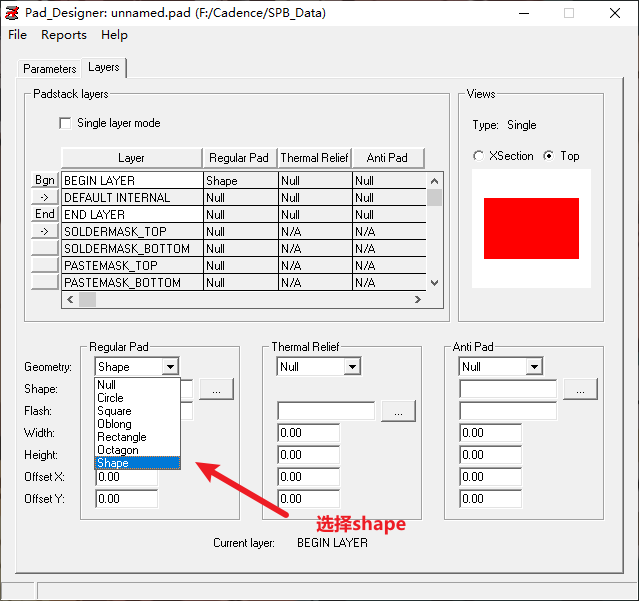639x601 pixels.
Task: Expand the Anti Pad geometry dropdown
Action: pyautogui.click(x=533, y=367)
